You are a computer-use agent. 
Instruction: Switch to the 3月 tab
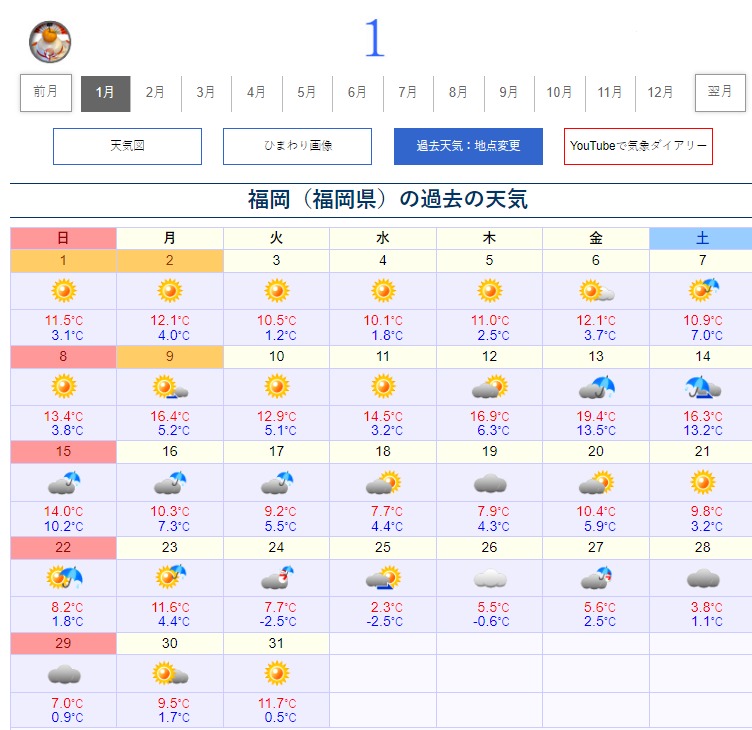(x=206, y=94)
